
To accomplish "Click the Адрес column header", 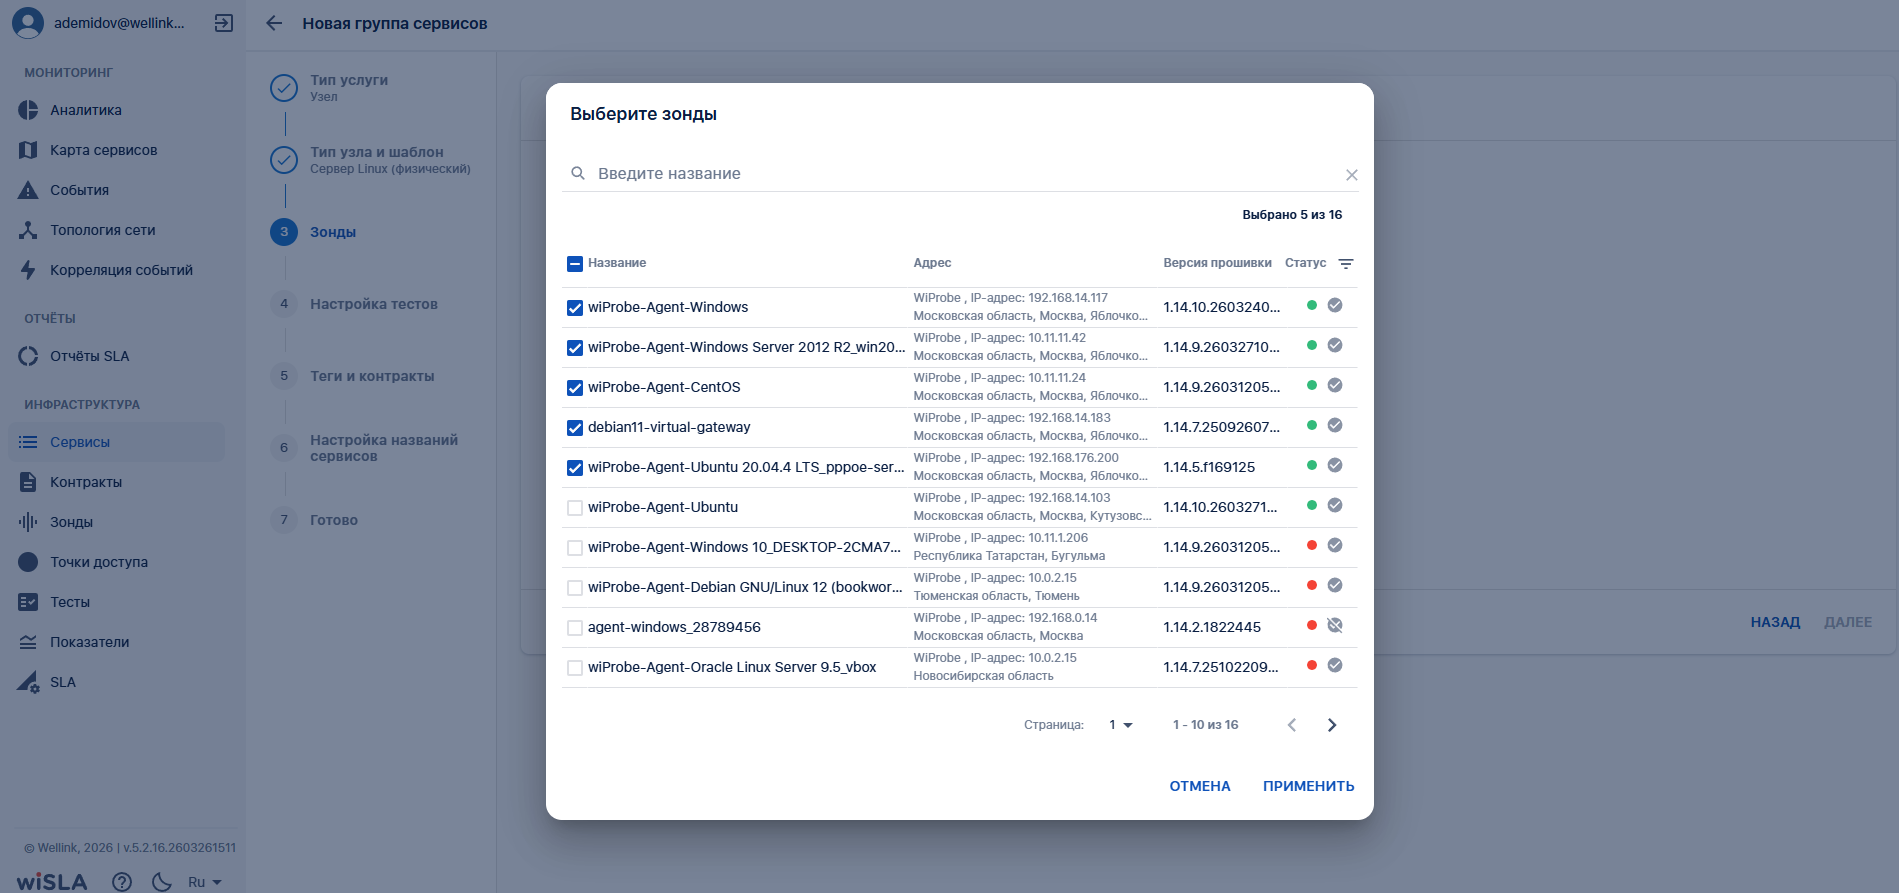I will pos(932,263).
